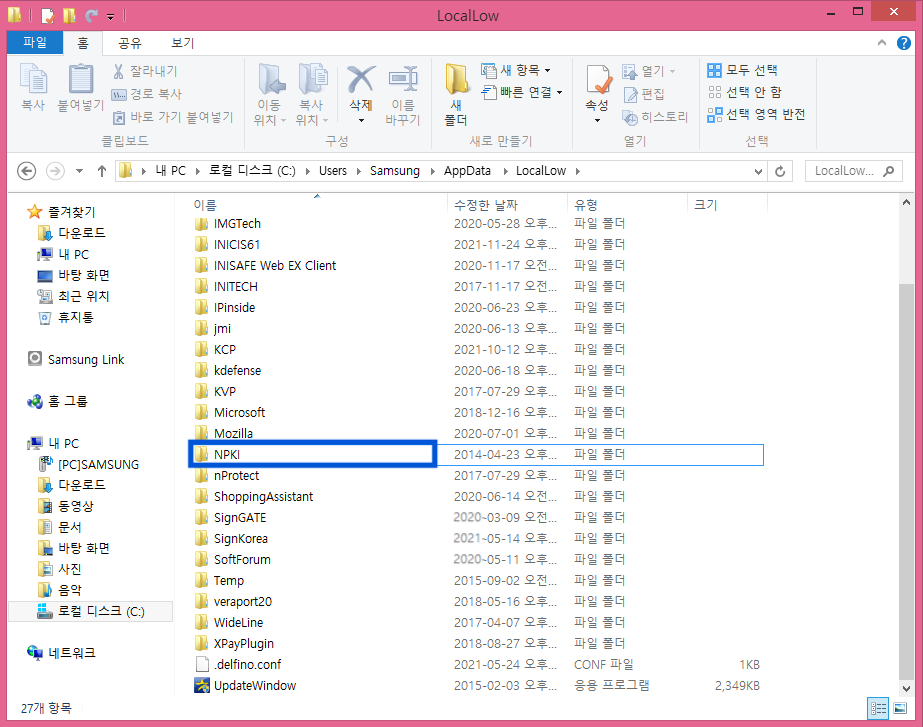Open Network (네트워크) in the sidebar
The width and height of the screenshot is (923, 727).
(61, 653)
